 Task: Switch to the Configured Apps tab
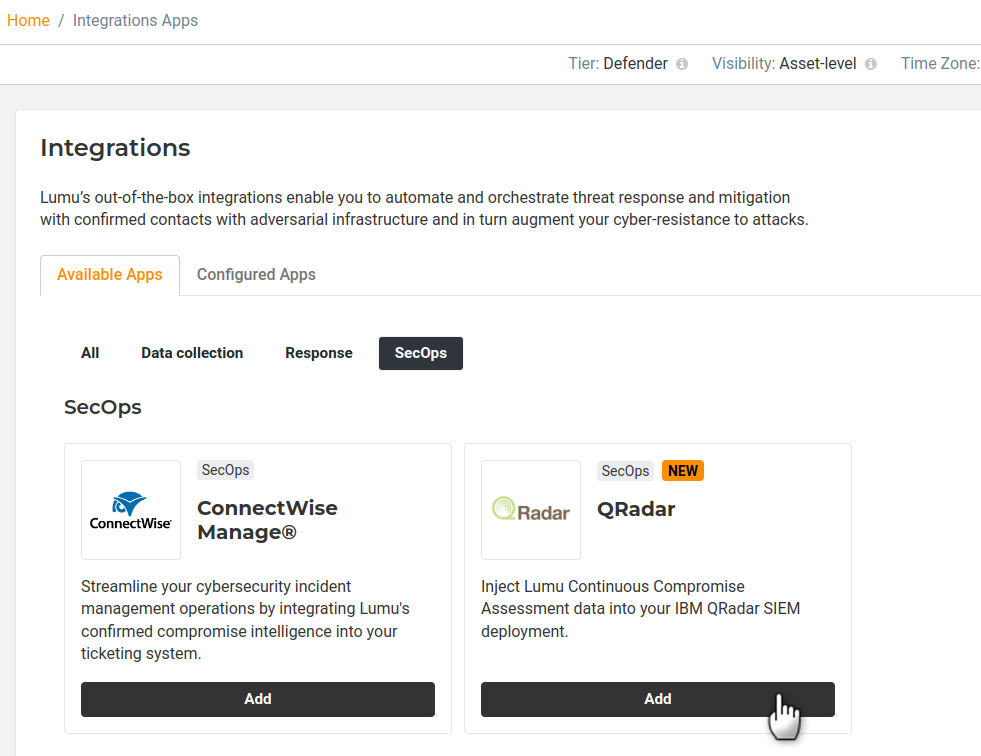(256, 275)
